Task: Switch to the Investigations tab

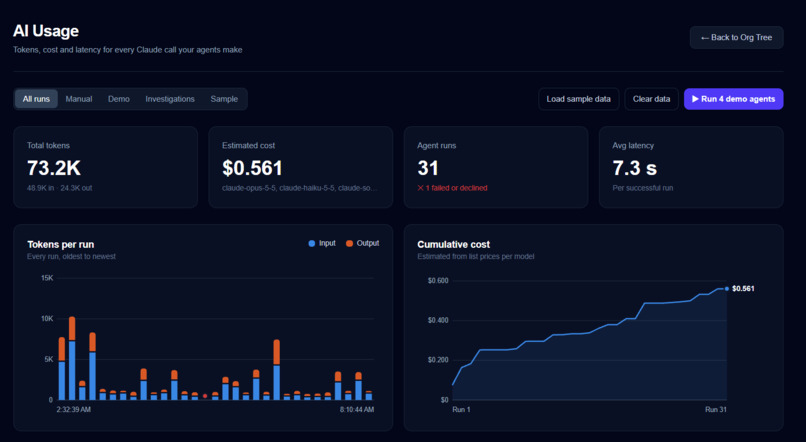Action: [x=170, y=99]
